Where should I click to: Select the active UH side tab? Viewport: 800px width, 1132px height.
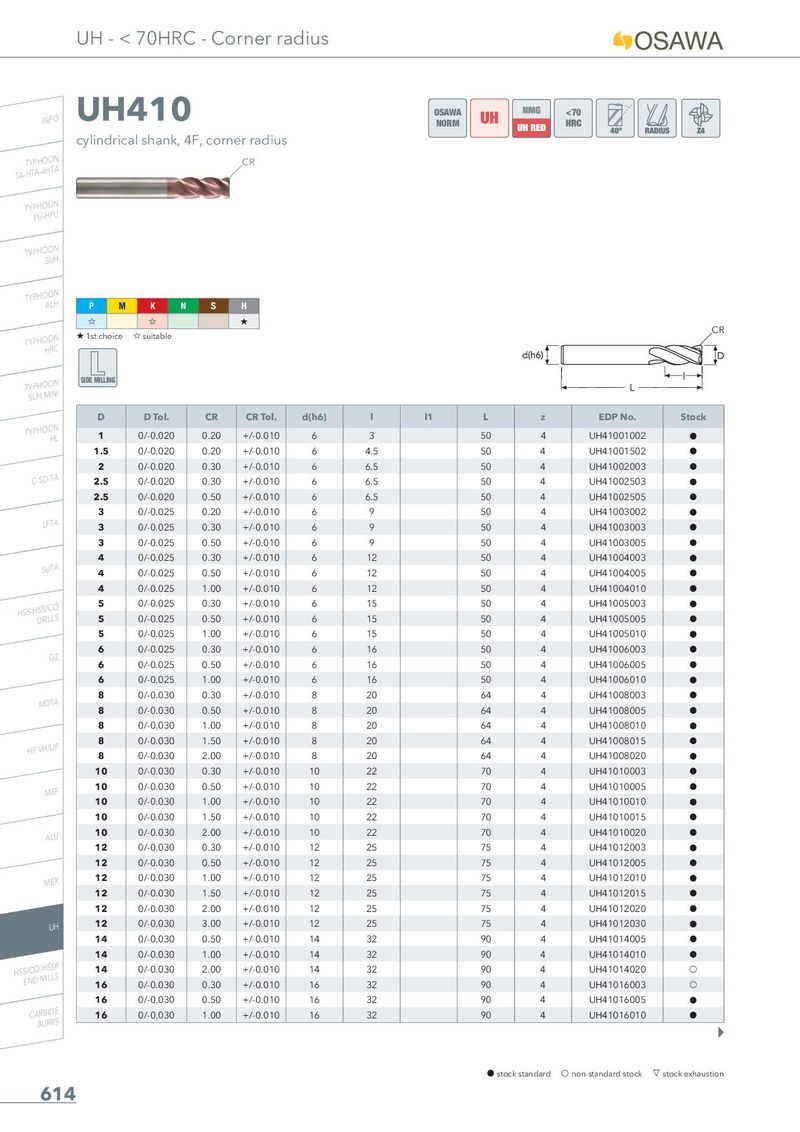click(32, 930)
